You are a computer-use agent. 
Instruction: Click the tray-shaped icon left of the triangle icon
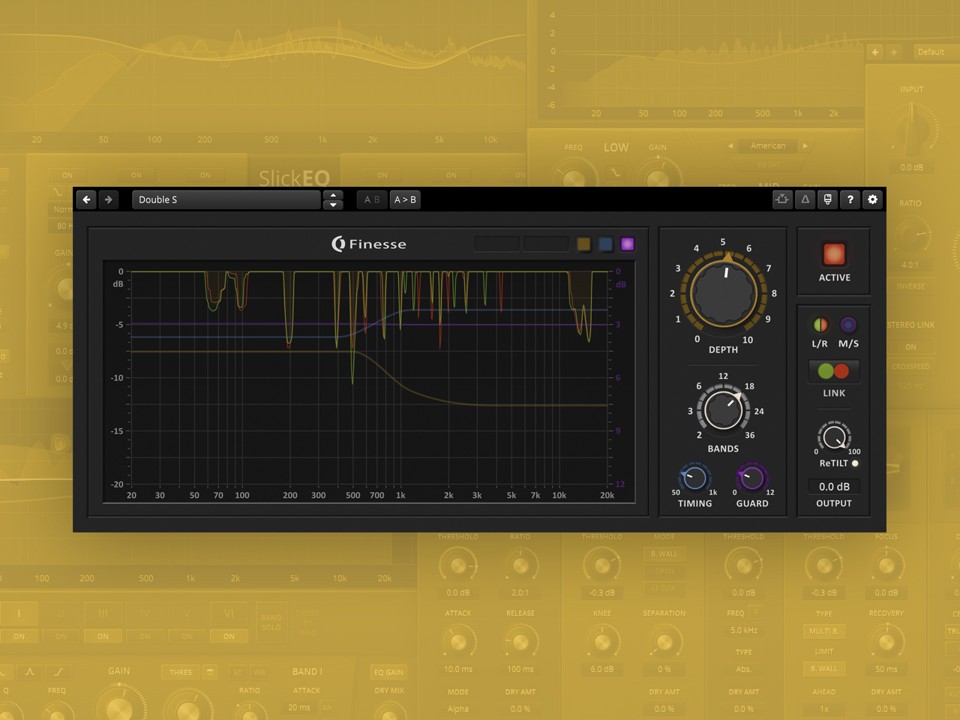(x=782, y=200)
